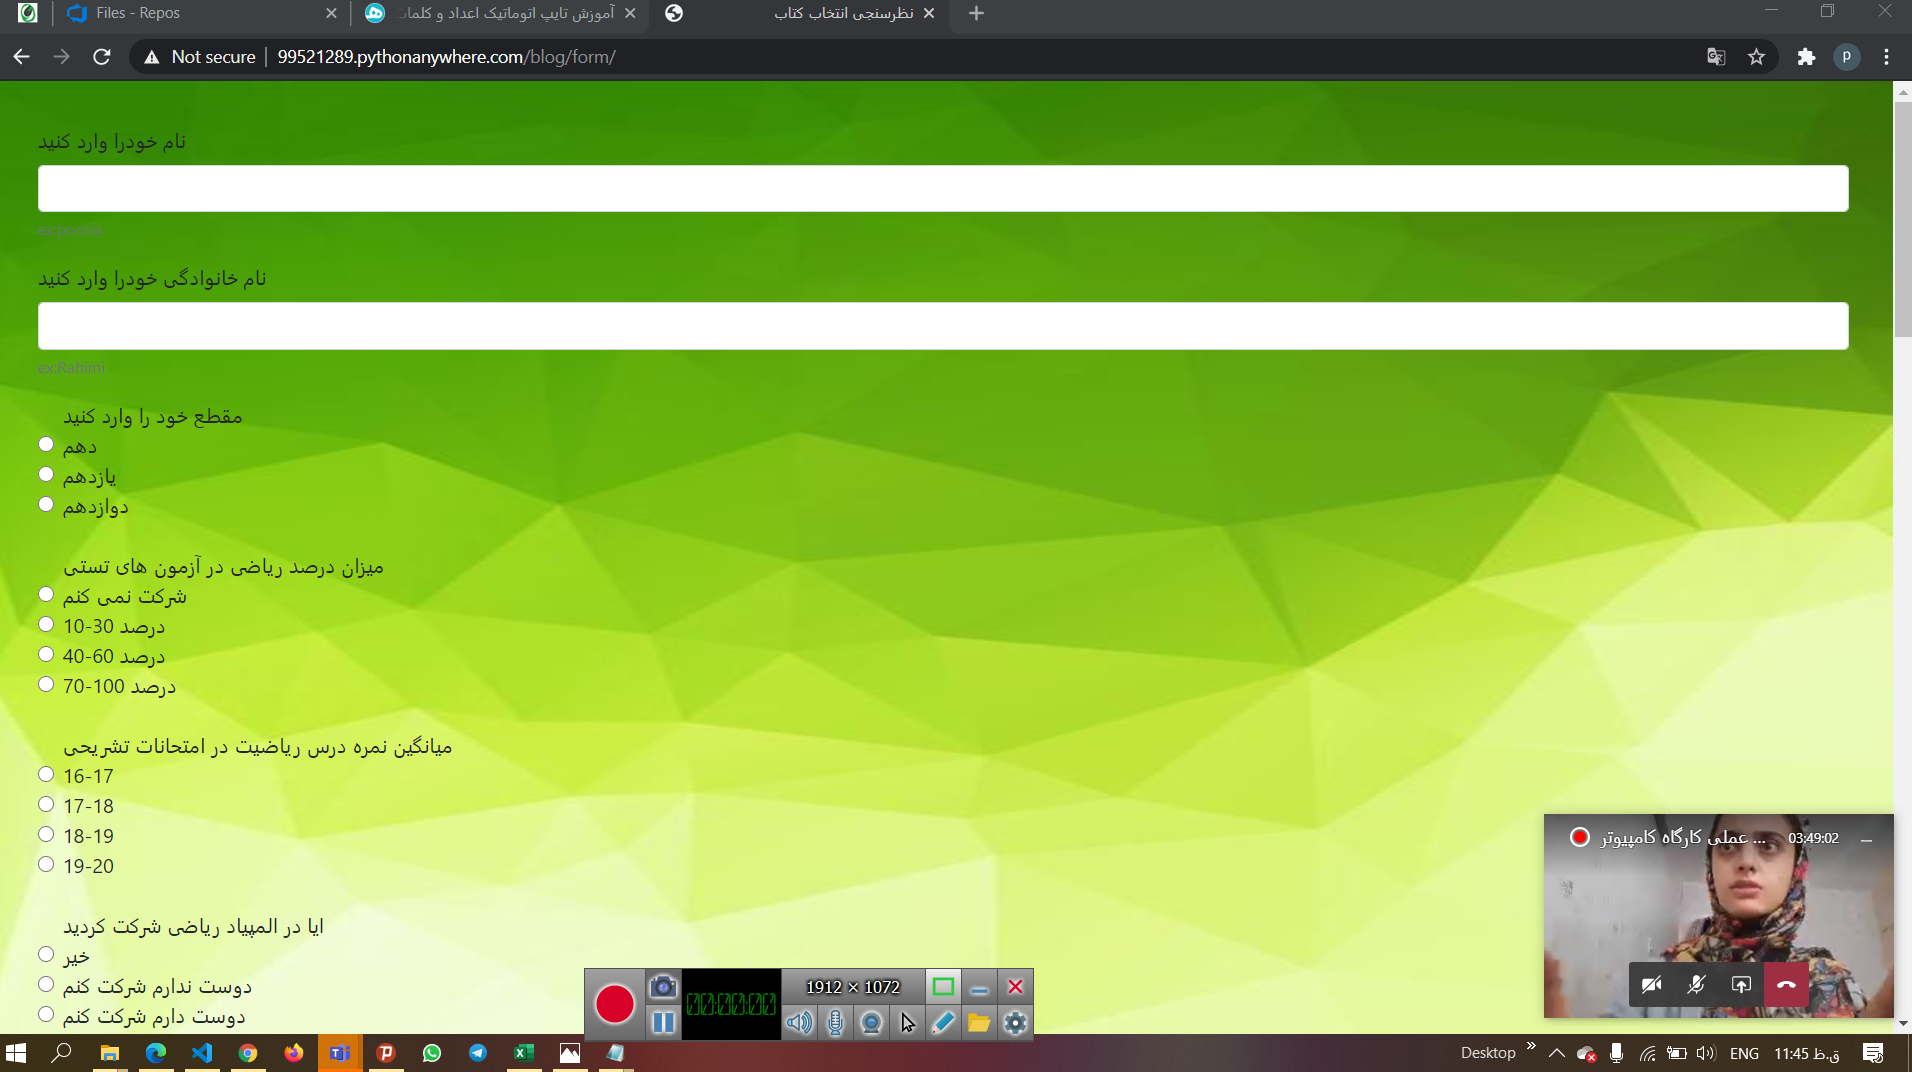This screenshot has height=1072, width=1912.
Task: Select the 18-19 score radio button
Action: [x=46, y=835]
